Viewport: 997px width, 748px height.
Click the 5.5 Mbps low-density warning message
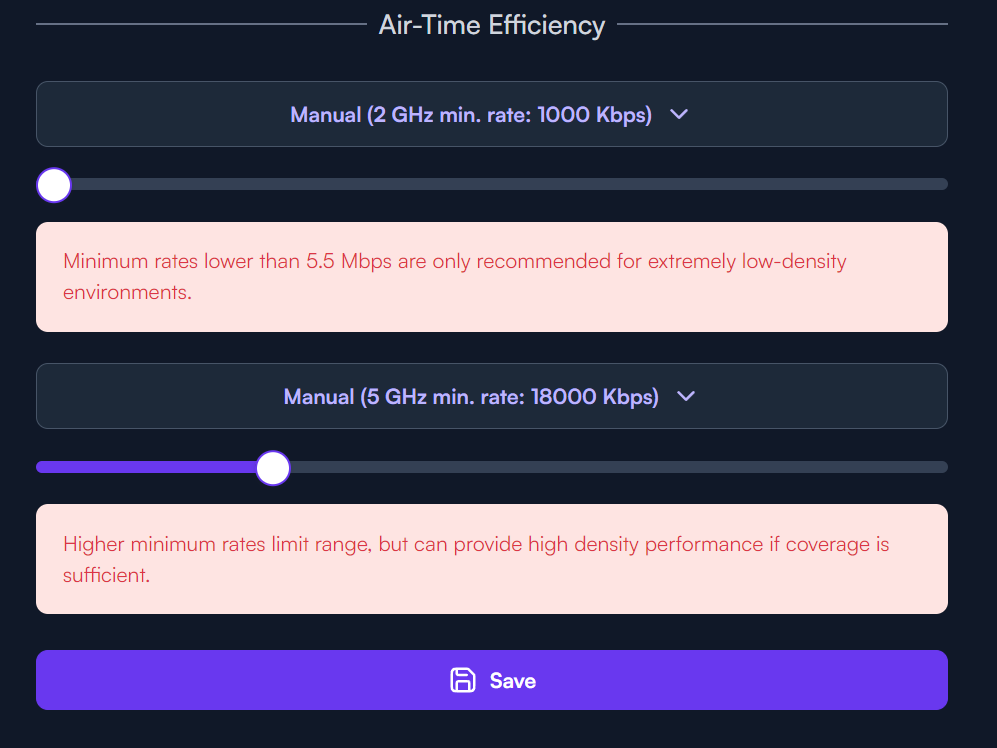(492, 277)
